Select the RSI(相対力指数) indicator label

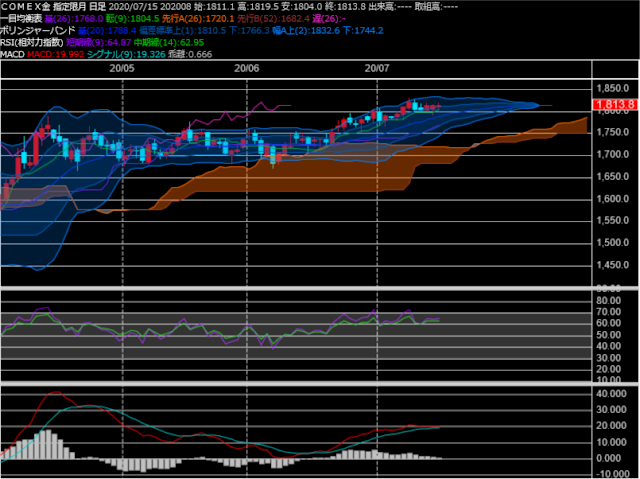[32, 42]
